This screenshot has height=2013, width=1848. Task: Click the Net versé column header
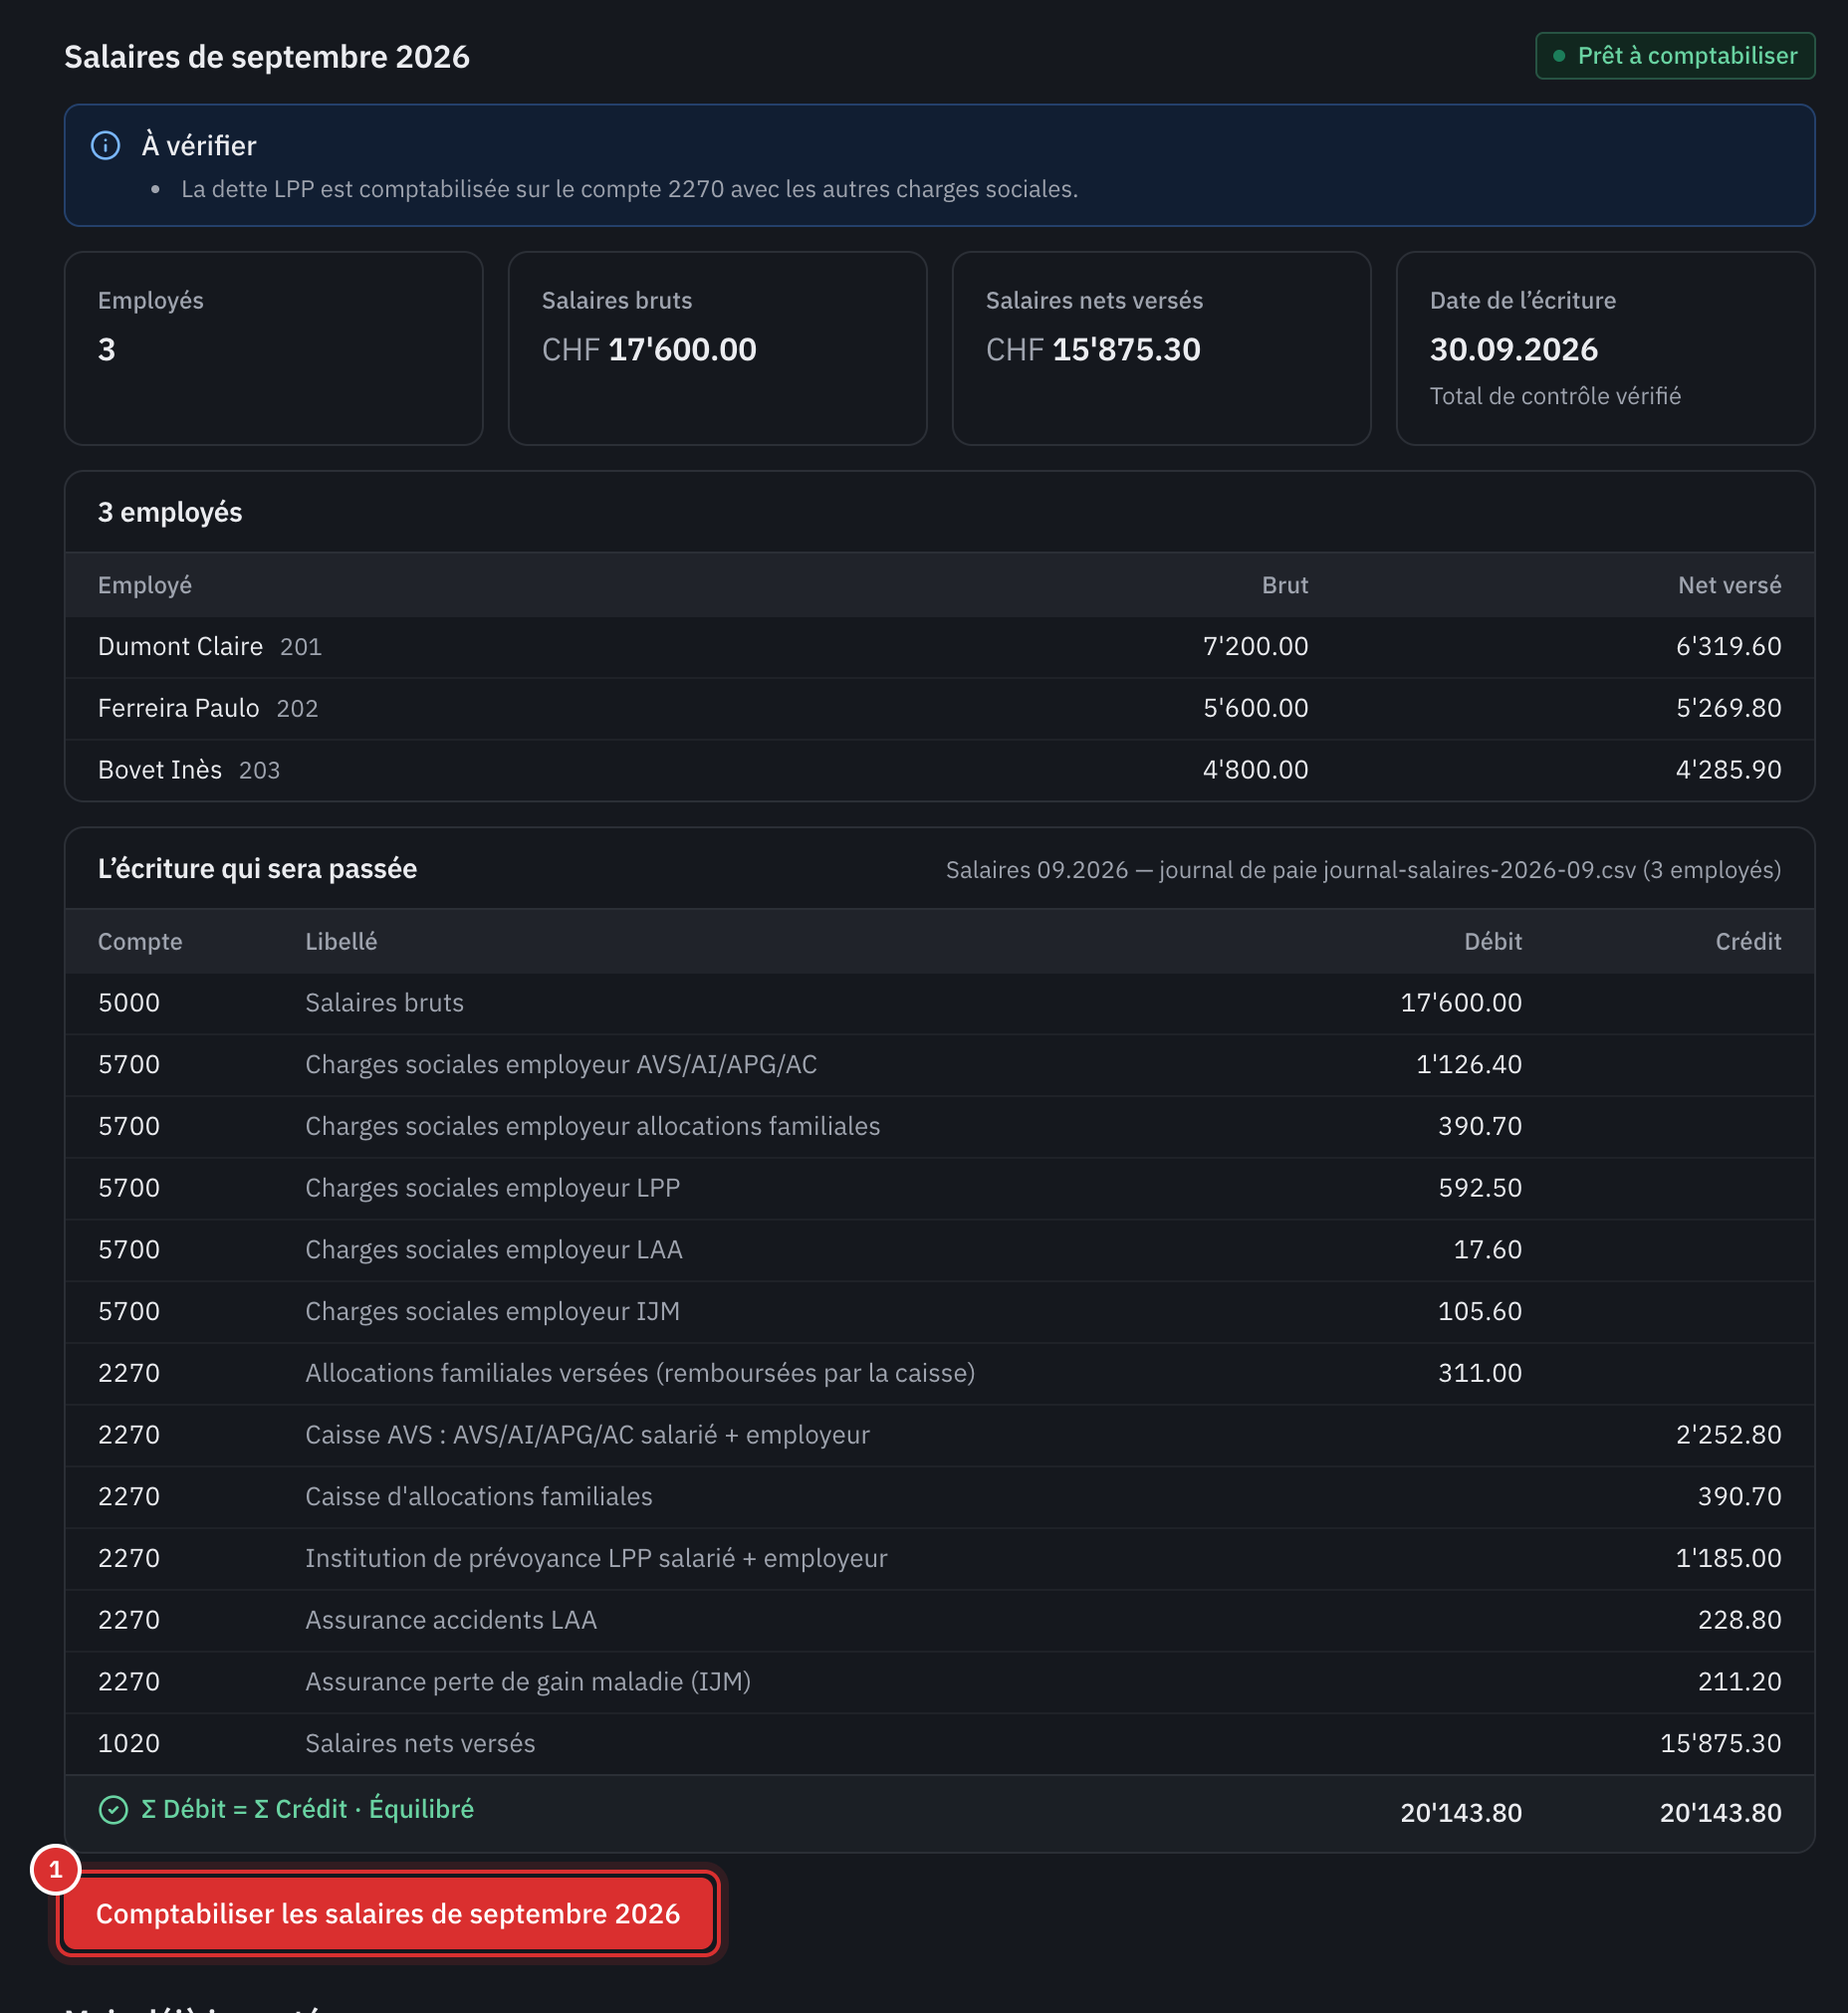1729,585
